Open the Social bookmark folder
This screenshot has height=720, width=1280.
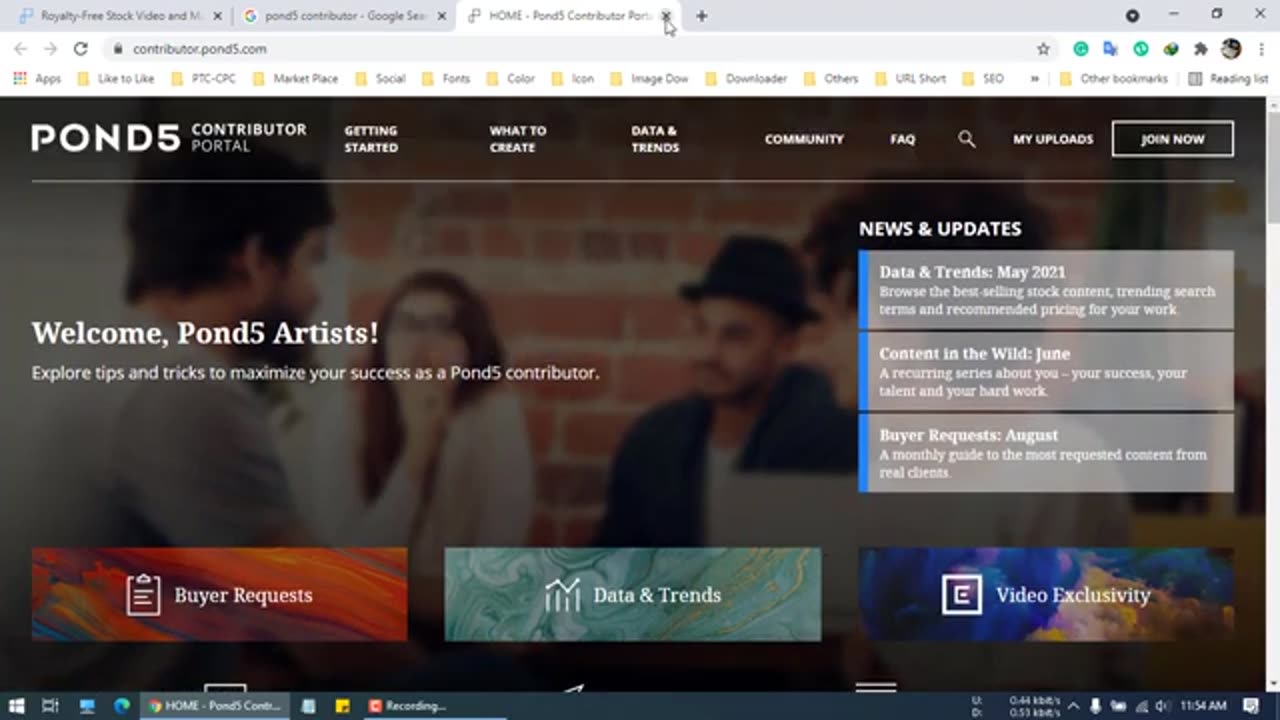click(x=380, y=78)
